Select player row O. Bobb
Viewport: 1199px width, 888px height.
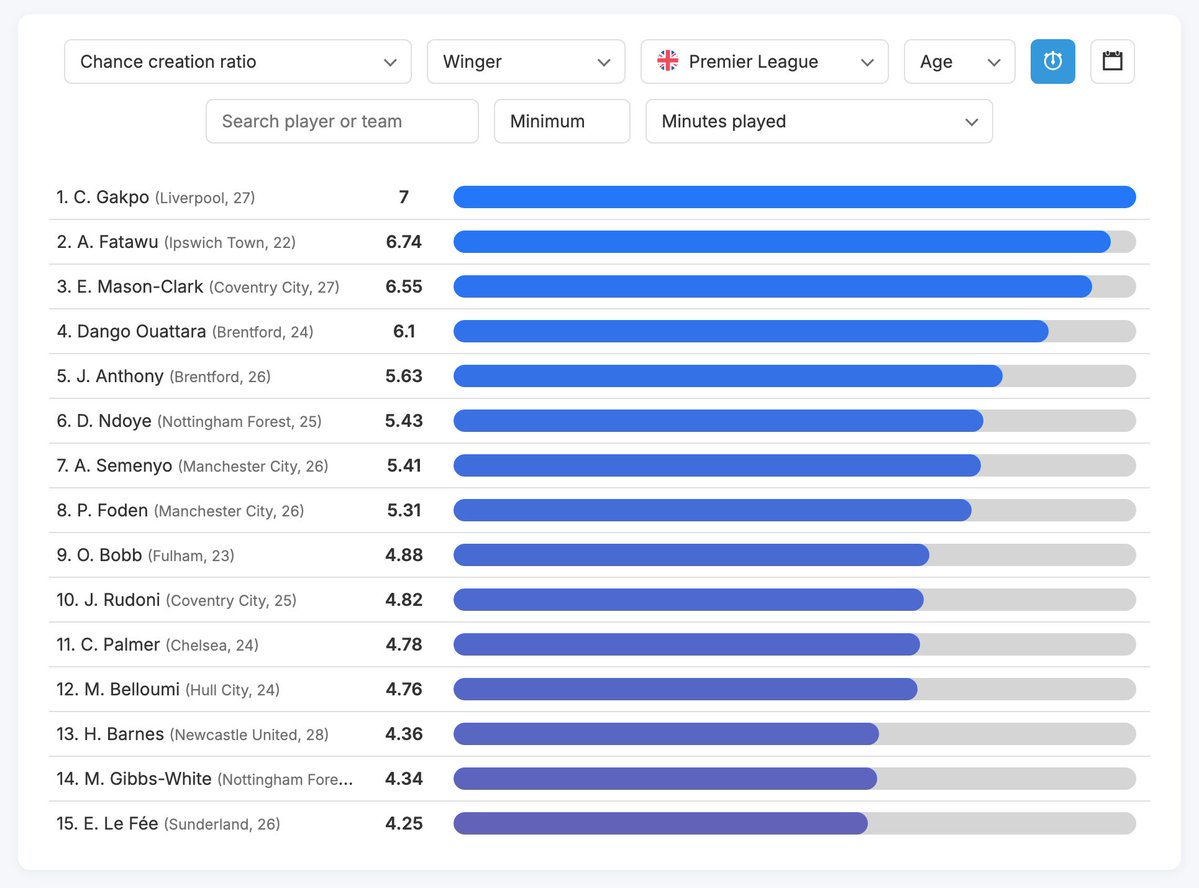click(x=600, y=555)
